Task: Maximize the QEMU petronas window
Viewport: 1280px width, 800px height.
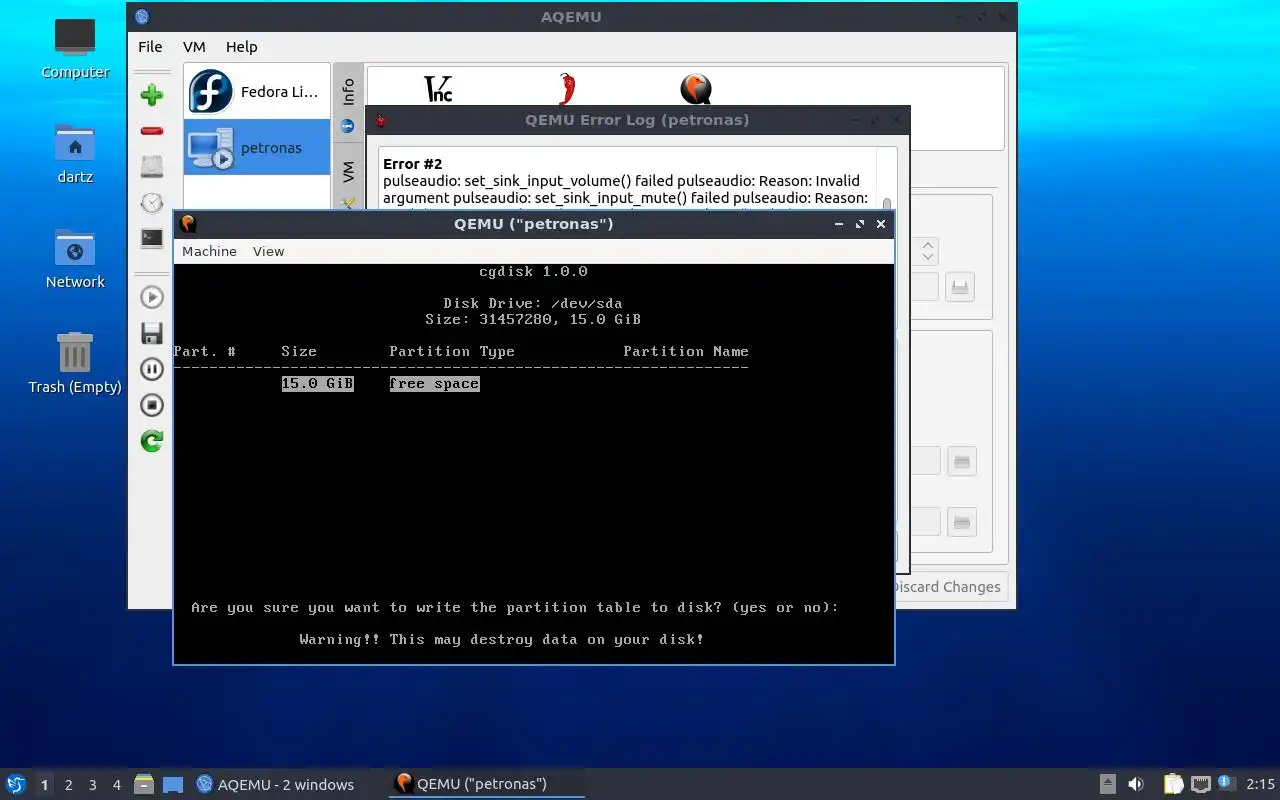Action: click(x=860, y=224)
